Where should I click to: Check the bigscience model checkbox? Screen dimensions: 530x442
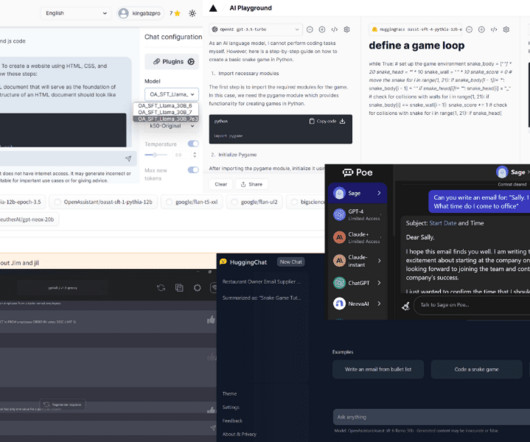pos(294,202)
